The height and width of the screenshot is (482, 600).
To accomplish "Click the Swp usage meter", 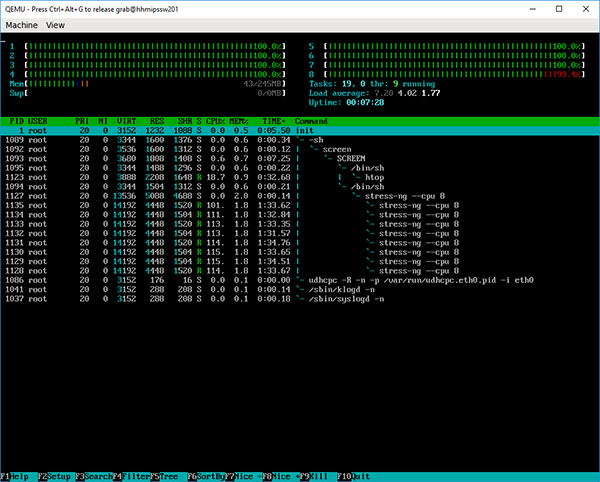I will point(148,93).
